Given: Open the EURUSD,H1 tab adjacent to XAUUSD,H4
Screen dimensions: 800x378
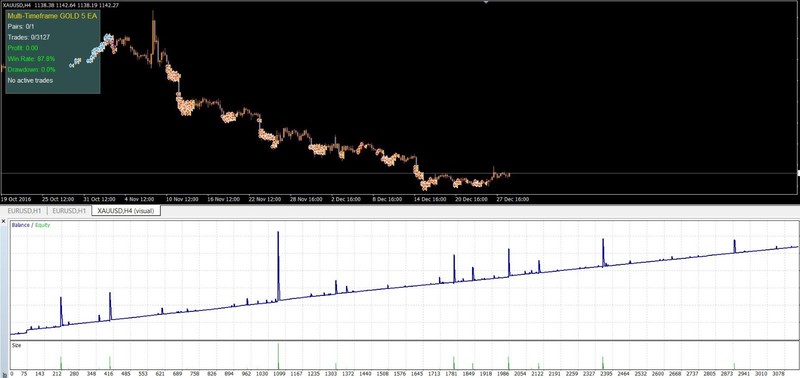Looking at the screenshot, I should pos(68,211).
